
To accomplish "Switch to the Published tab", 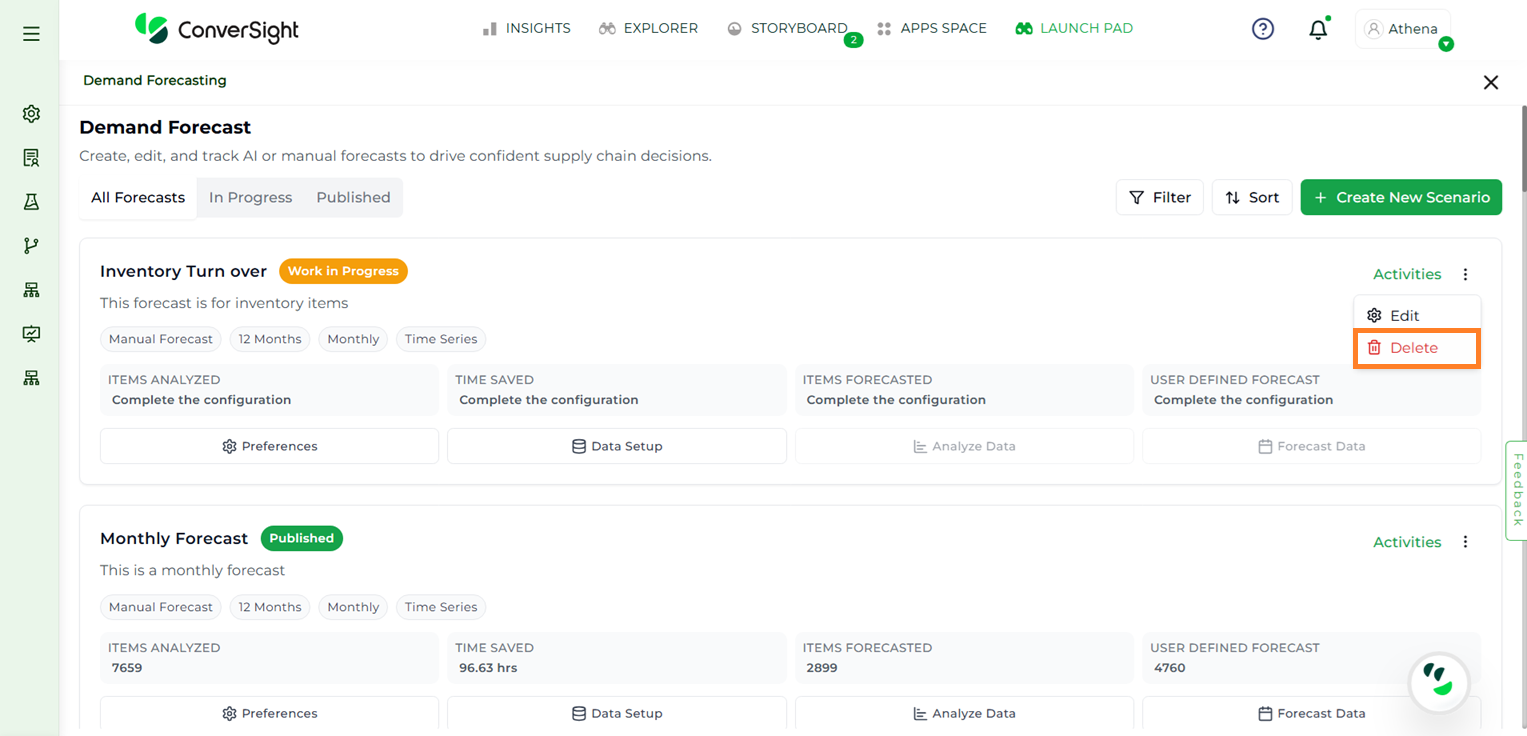I will pos(353,197).
